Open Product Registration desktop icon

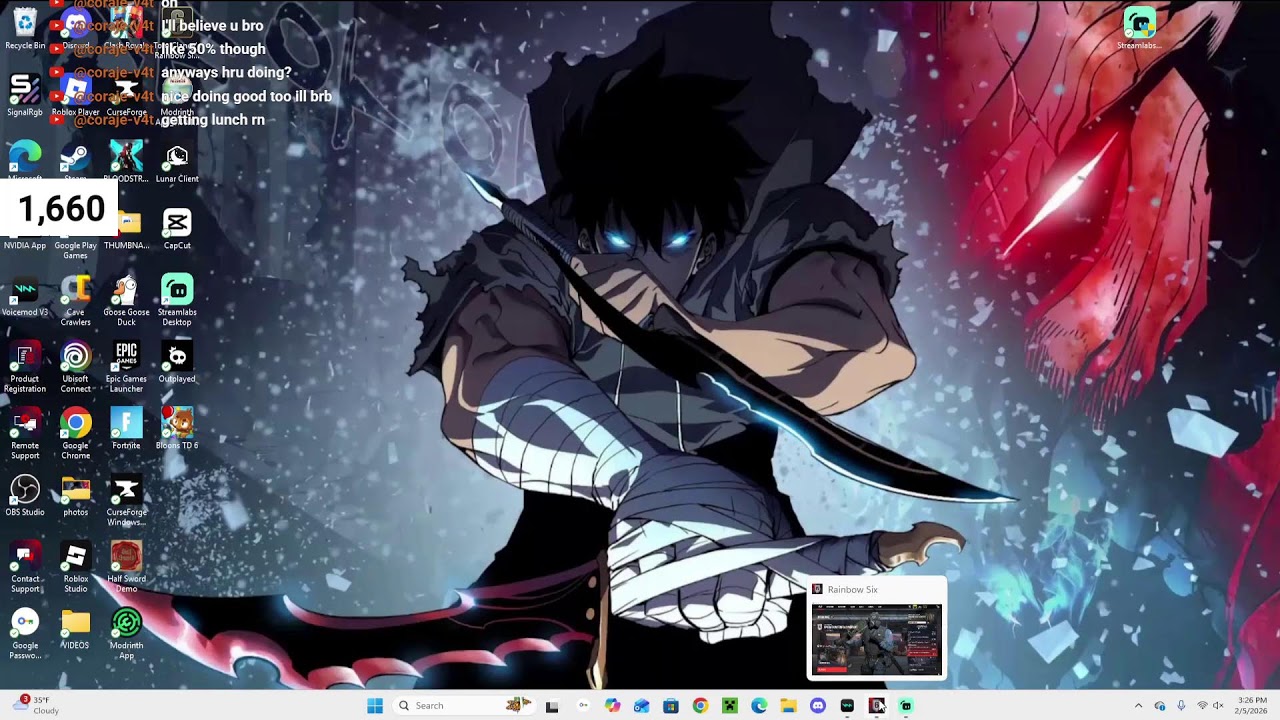coord(25,368)
